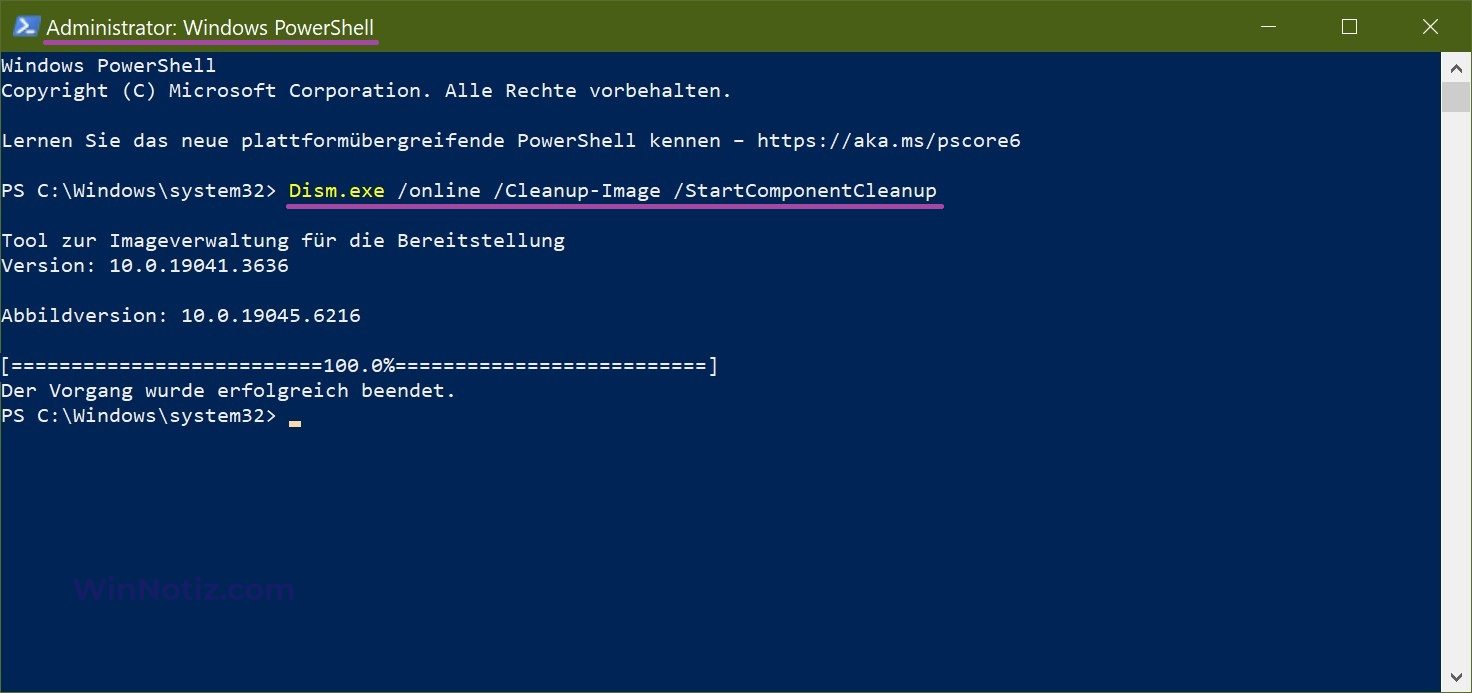Click the Abbildversion 10.0.19045.6216 line
1472x693 pixels.
click(181, 316)
